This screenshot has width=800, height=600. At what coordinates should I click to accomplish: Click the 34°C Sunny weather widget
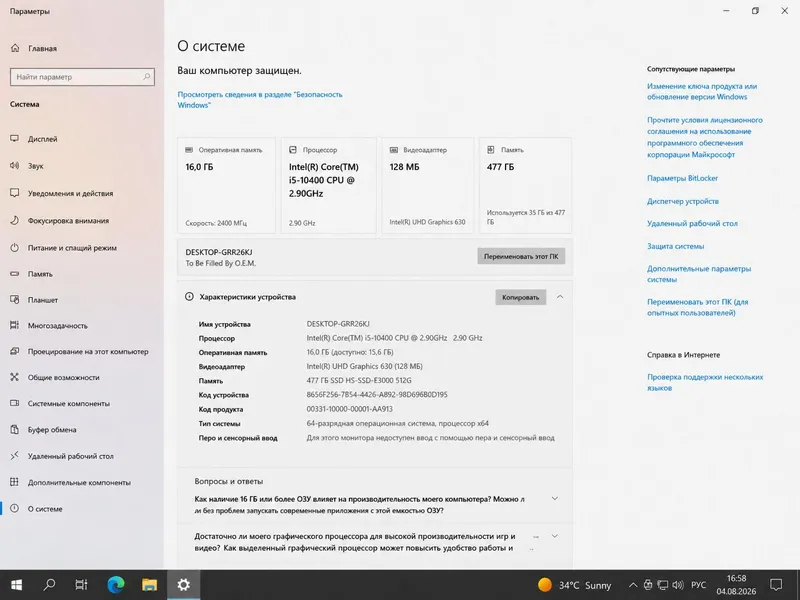tap(574, 585)
